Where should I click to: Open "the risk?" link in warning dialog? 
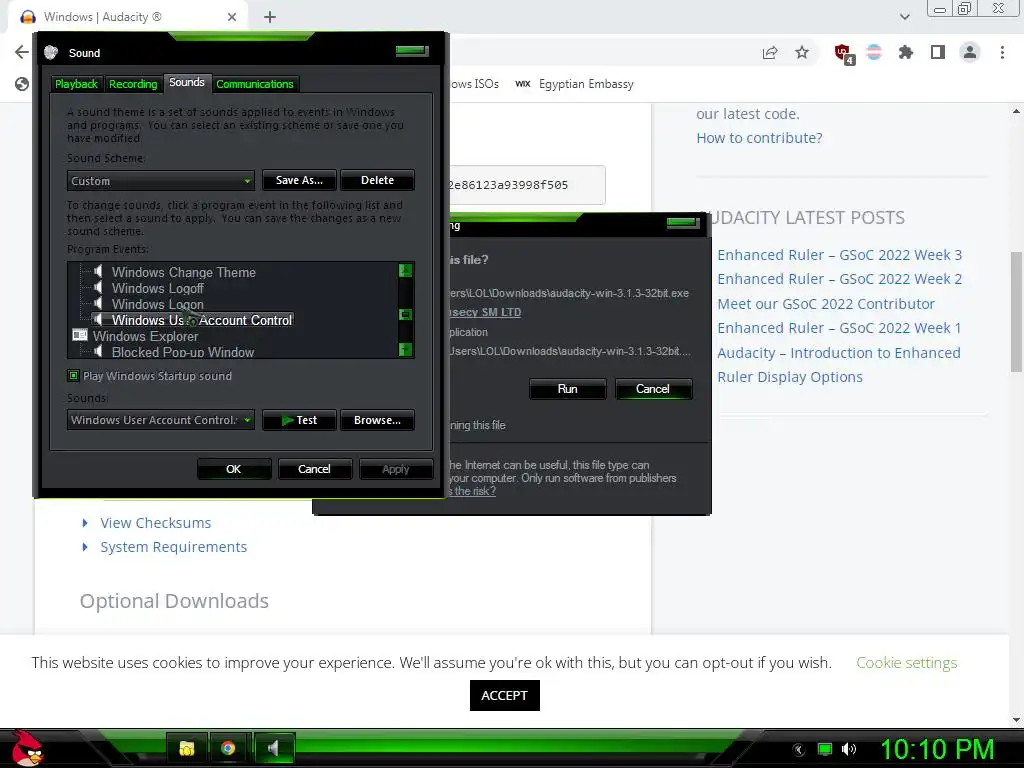click(475, 491)
